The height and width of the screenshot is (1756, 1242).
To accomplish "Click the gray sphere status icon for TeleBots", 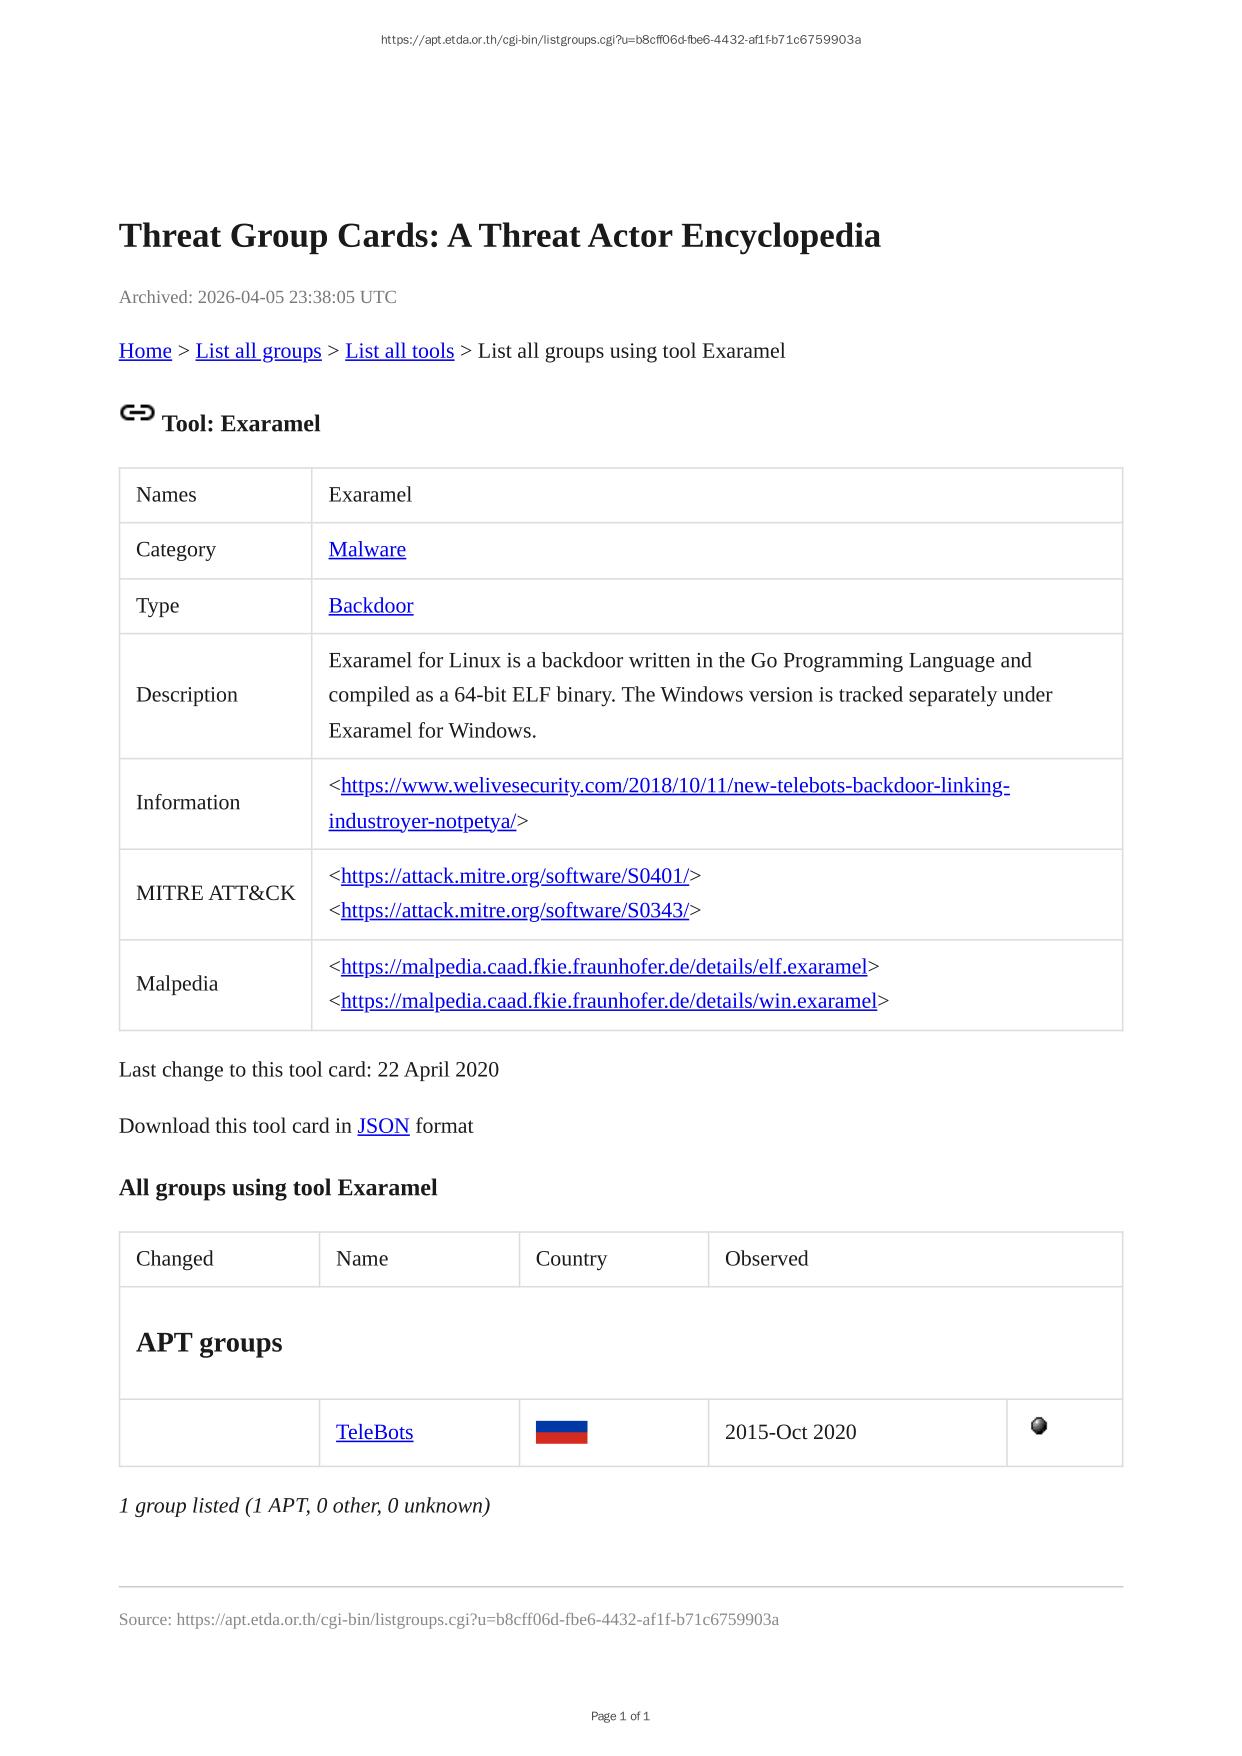I will coord(1038,1426).
